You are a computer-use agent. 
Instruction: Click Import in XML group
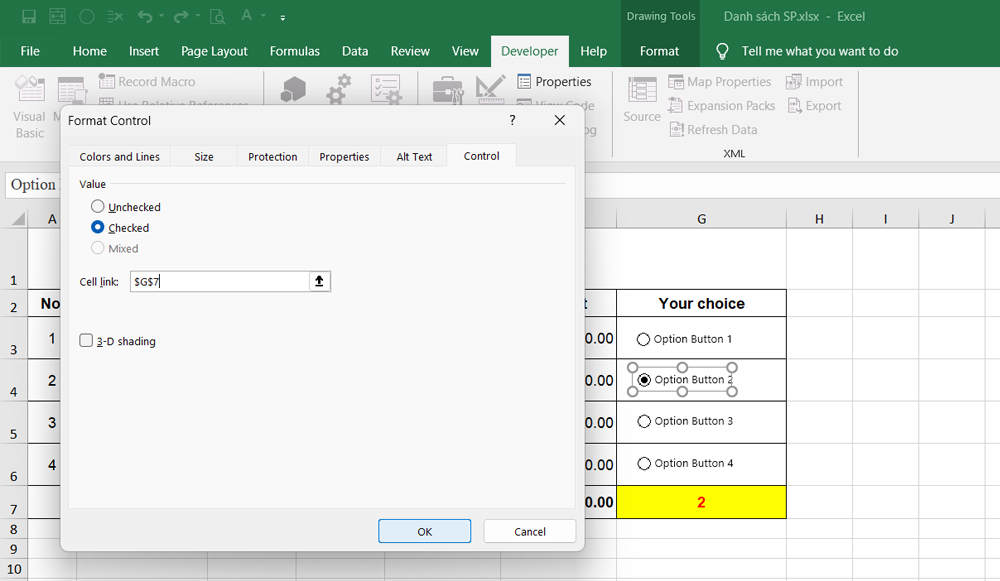pyautogui.click(x=814, y=82)
